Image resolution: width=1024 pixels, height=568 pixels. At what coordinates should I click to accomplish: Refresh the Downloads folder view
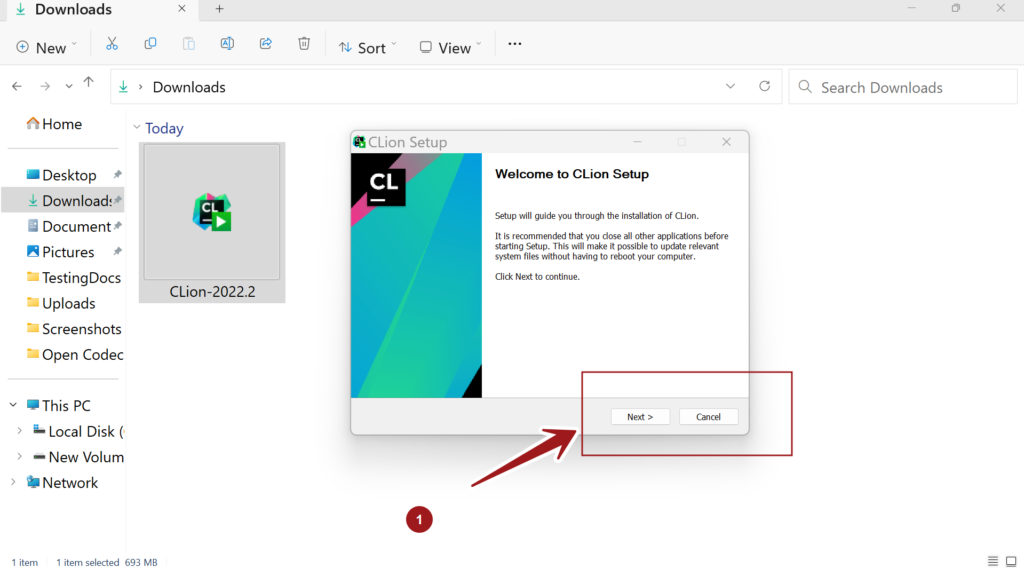tap(765, 87)
